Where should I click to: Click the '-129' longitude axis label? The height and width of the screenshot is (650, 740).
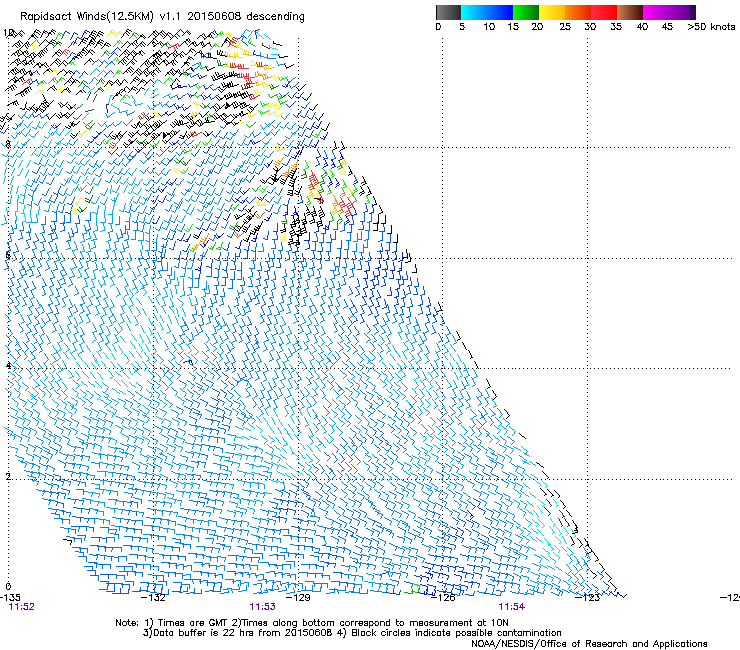[298, 598]
